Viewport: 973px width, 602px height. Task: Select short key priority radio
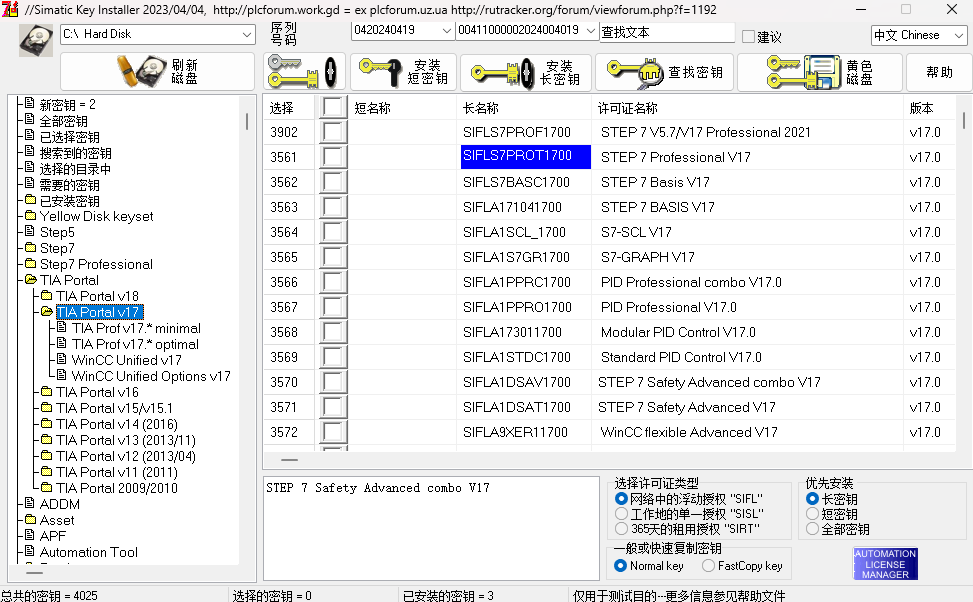click(x=812, y=513)
